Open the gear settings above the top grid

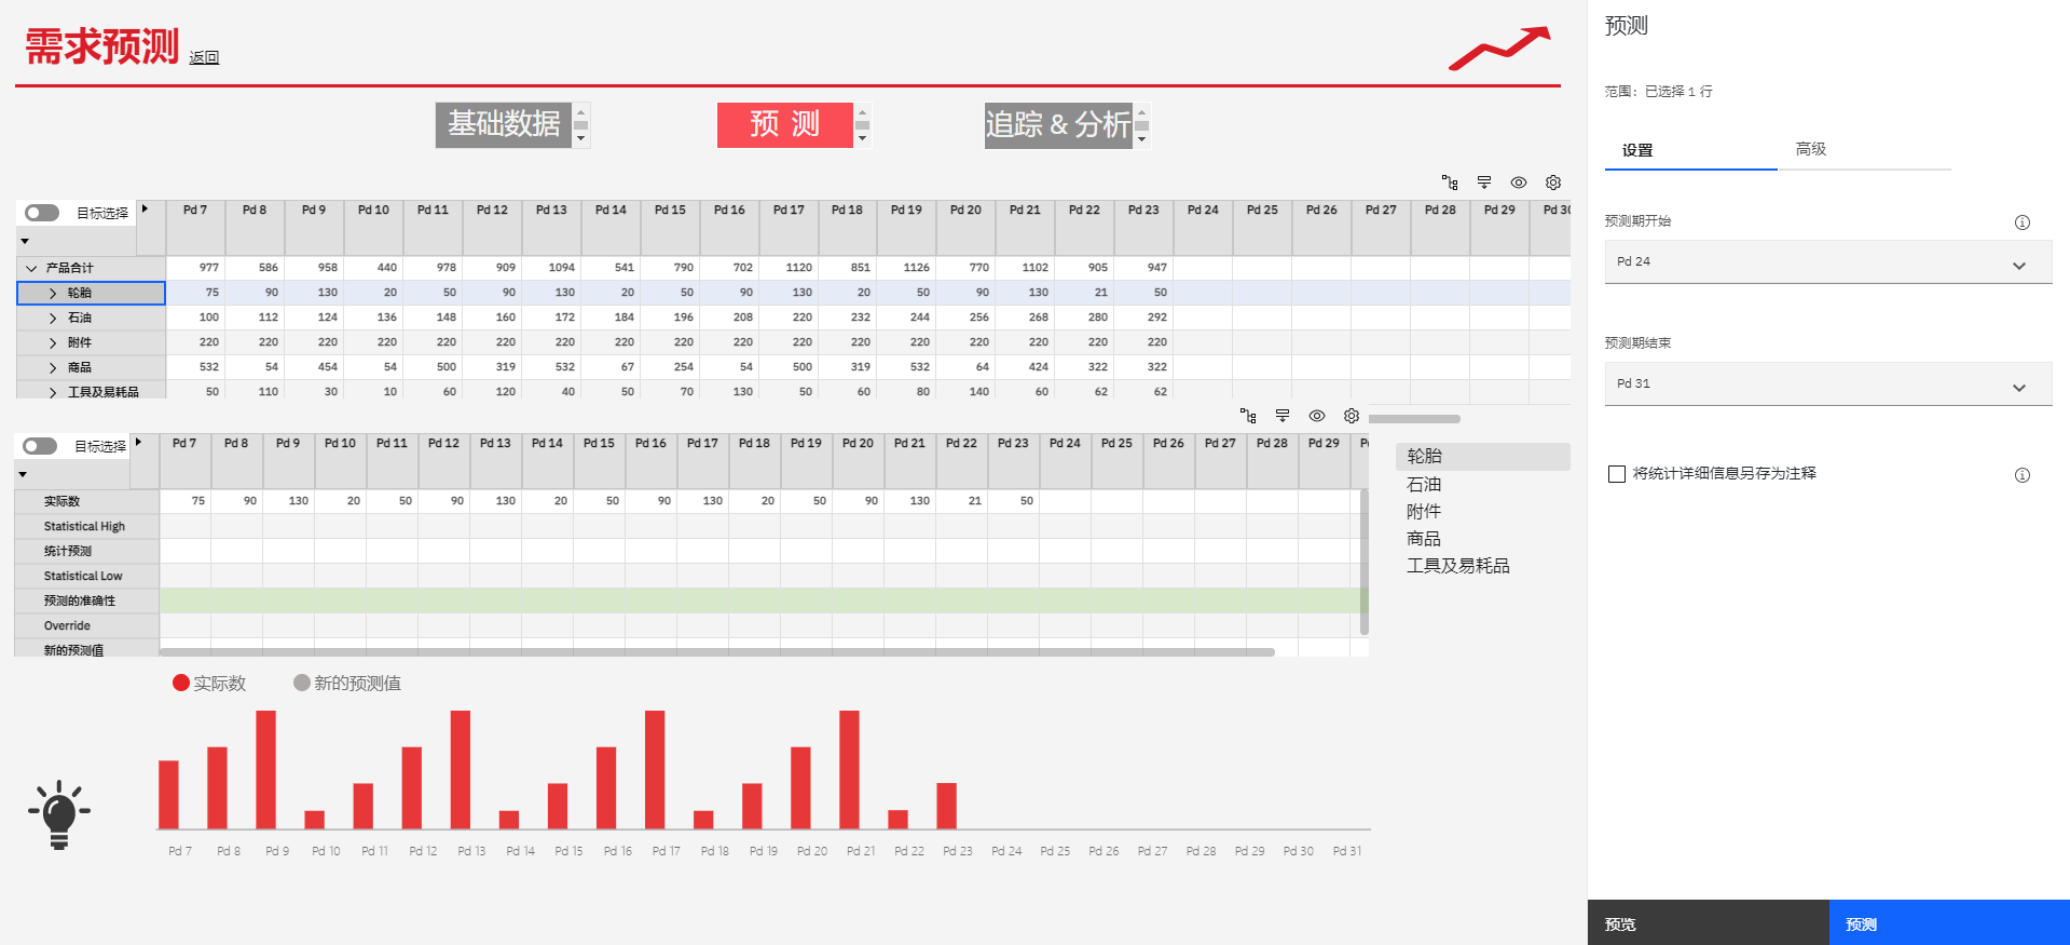pos(1553,182)
